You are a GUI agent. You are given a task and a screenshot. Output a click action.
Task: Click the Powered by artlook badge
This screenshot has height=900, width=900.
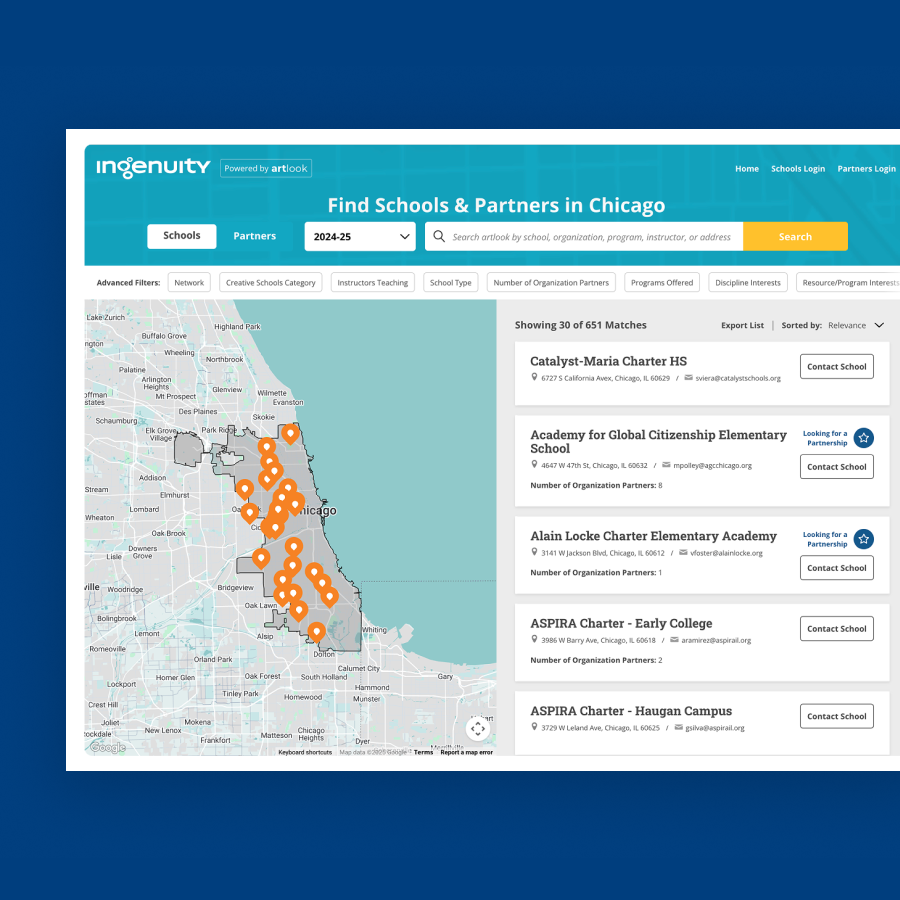click(266, 168)
